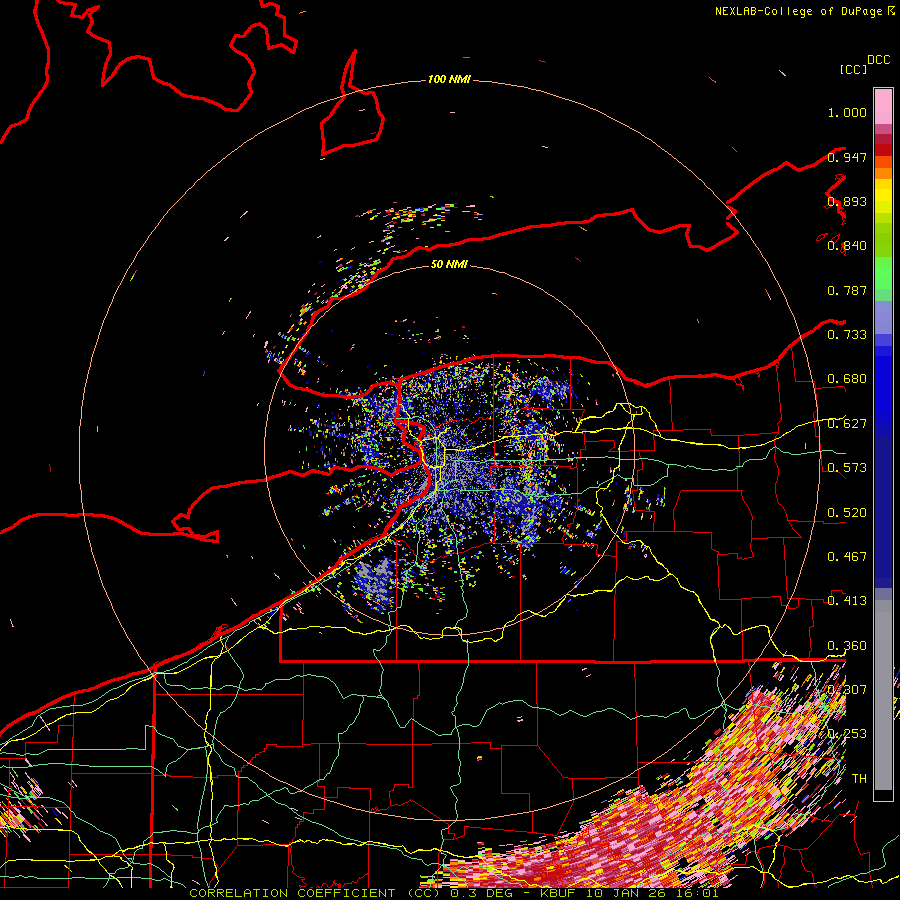900x900 pixels.
Task: Click the CORRELATION COEFFICIENT (CC) caption text
Action: pos(315,893)
